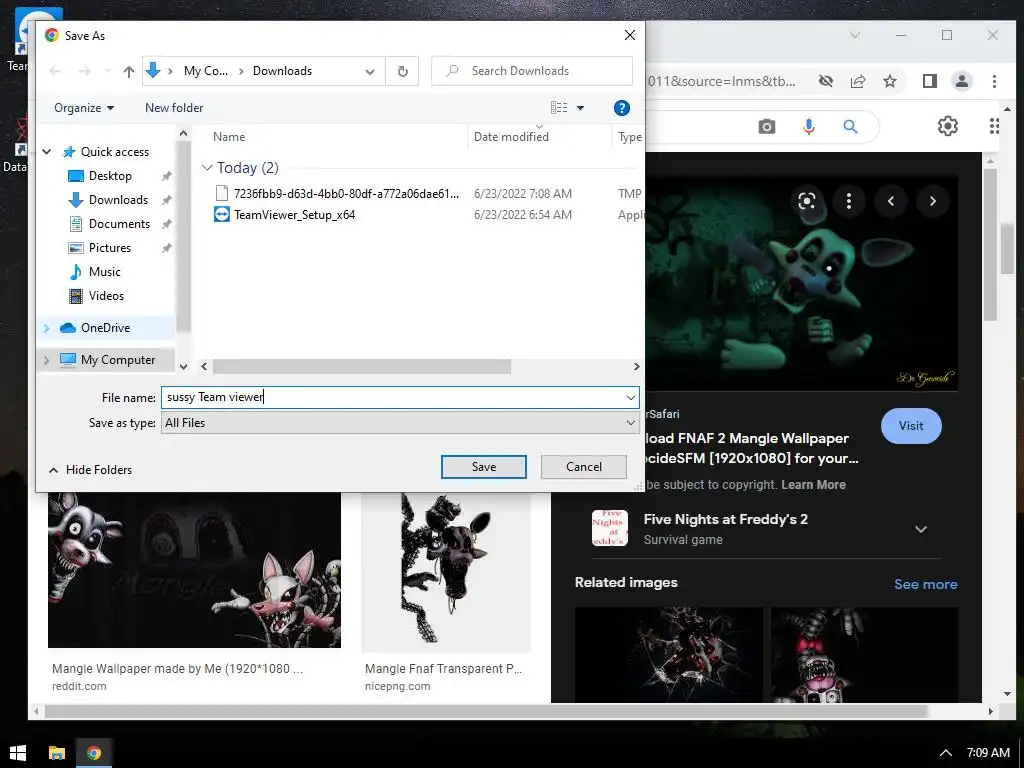
Task: Open Chrome profile avatar icon
Action: tap(961, 81)
